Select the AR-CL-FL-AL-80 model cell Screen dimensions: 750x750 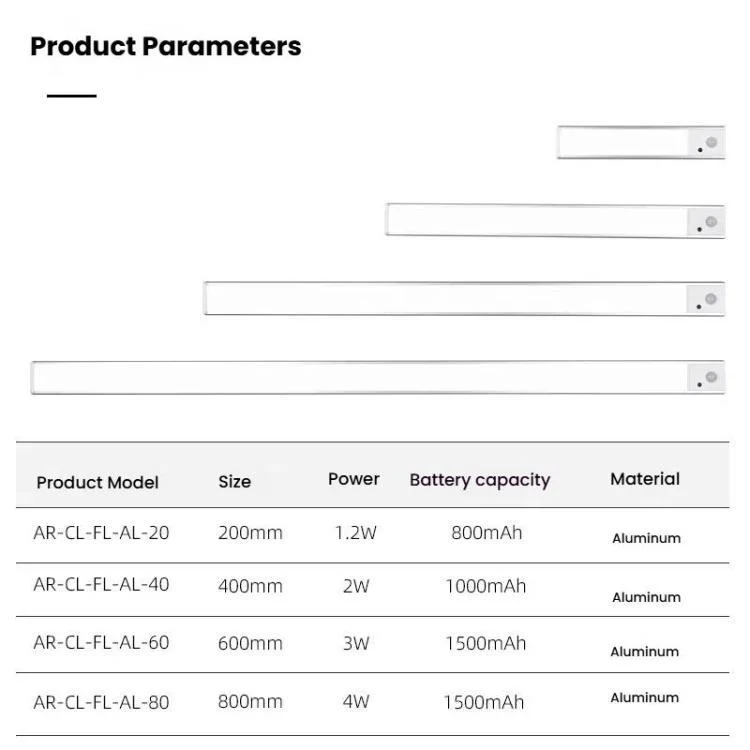101,702
